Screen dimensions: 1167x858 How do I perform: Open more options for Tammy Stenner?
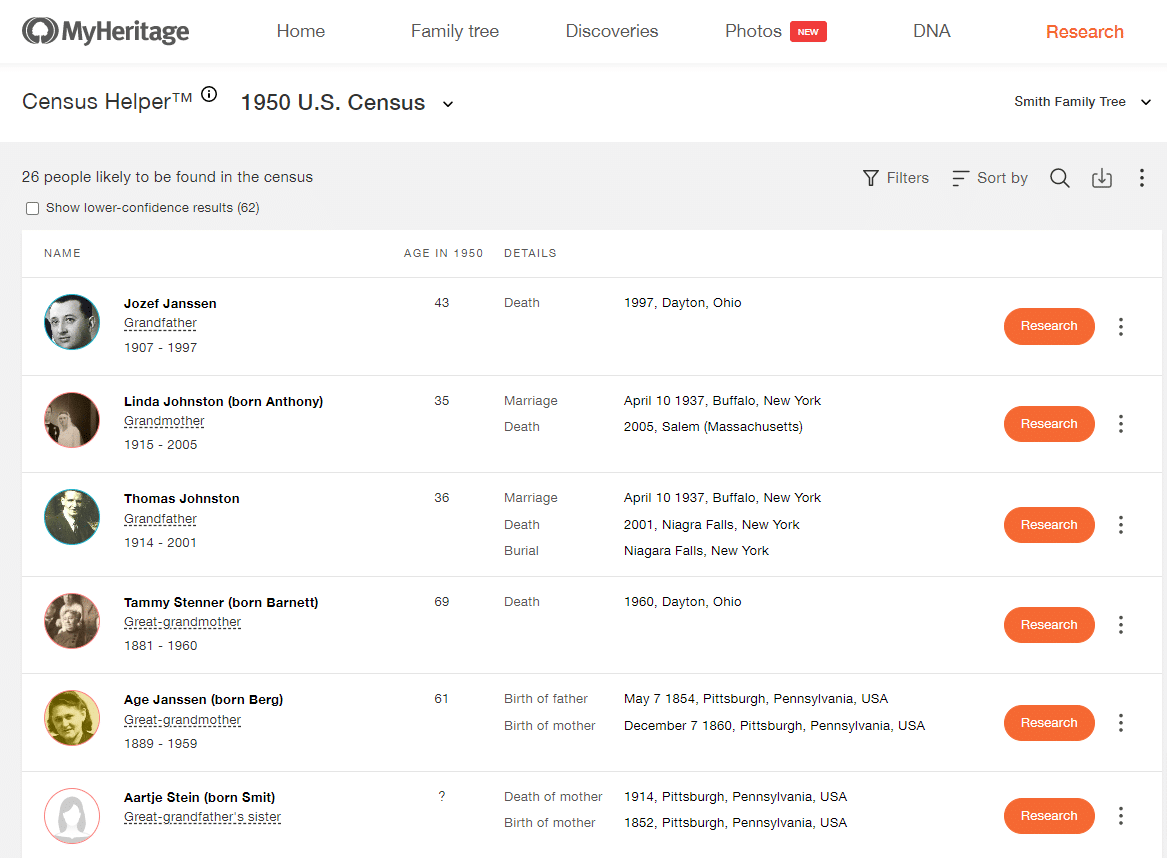[x=1121, y=625]
